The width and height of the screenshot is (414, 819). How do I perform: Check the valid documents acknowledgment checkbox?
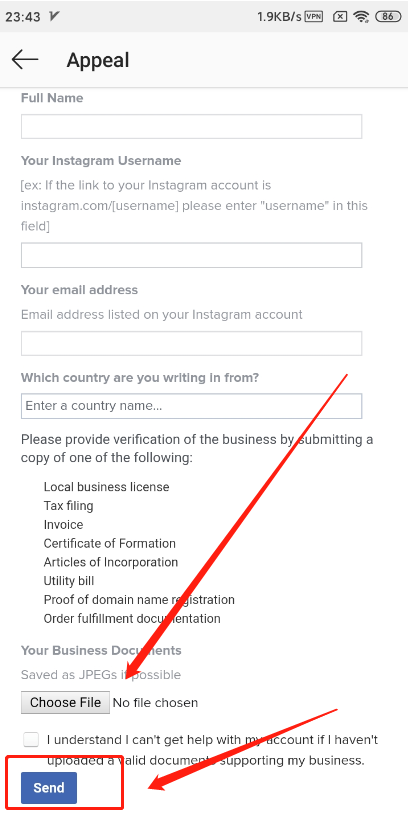(x=31, y=740)
